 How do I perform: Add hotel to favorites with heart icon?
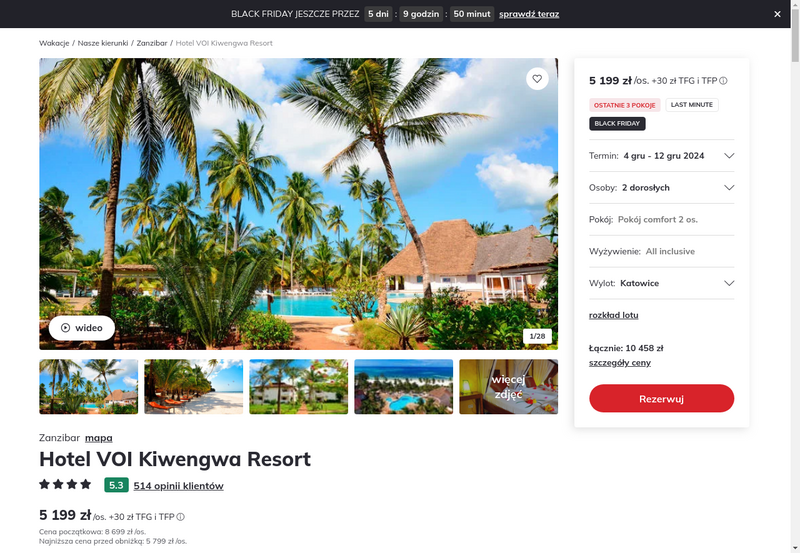point(537,79)
